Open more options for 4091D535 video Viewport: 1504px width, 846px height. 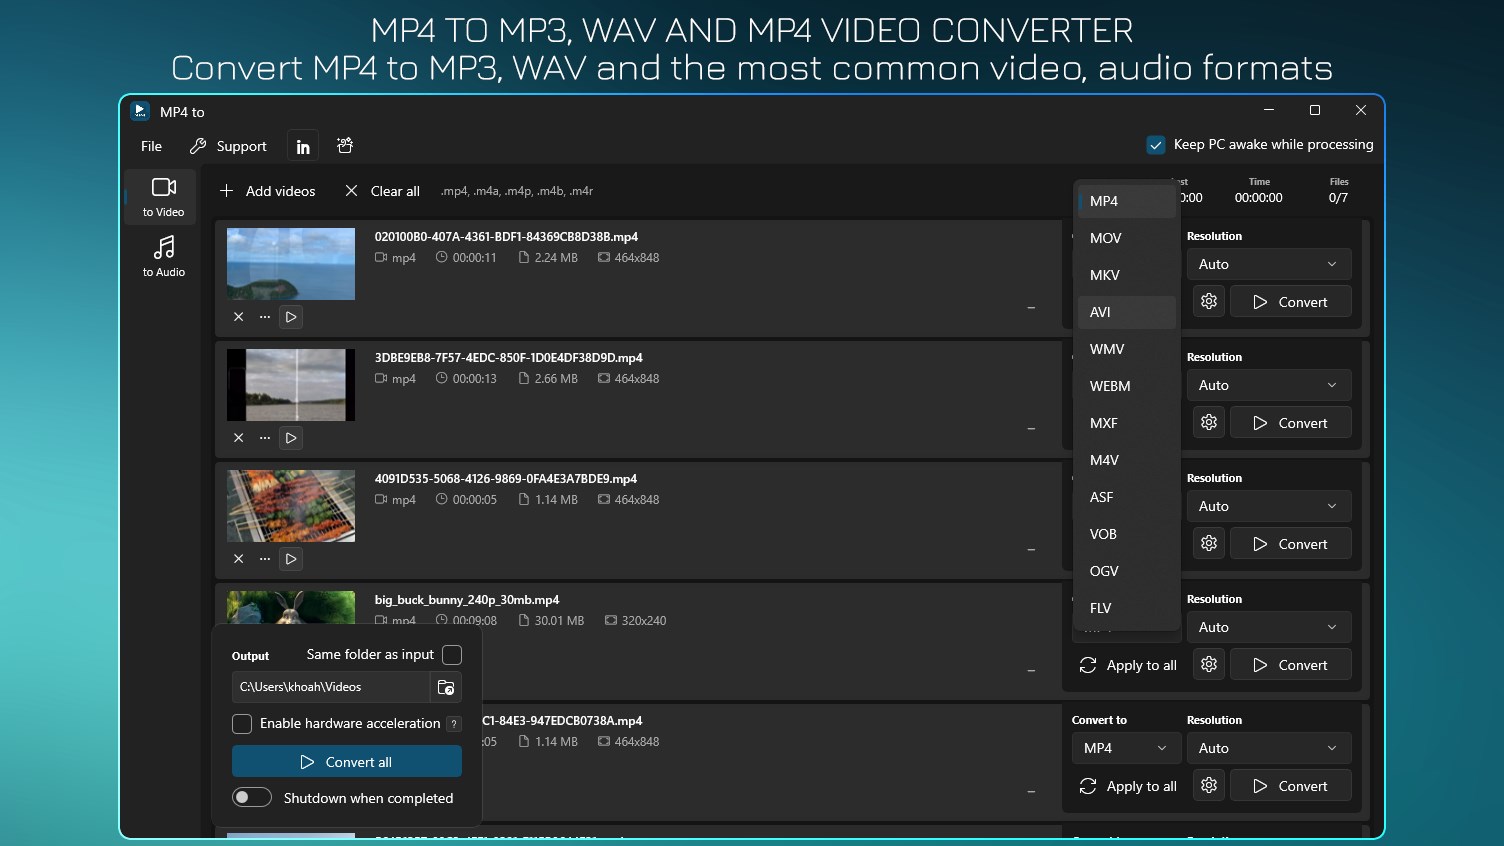[264, 558]
